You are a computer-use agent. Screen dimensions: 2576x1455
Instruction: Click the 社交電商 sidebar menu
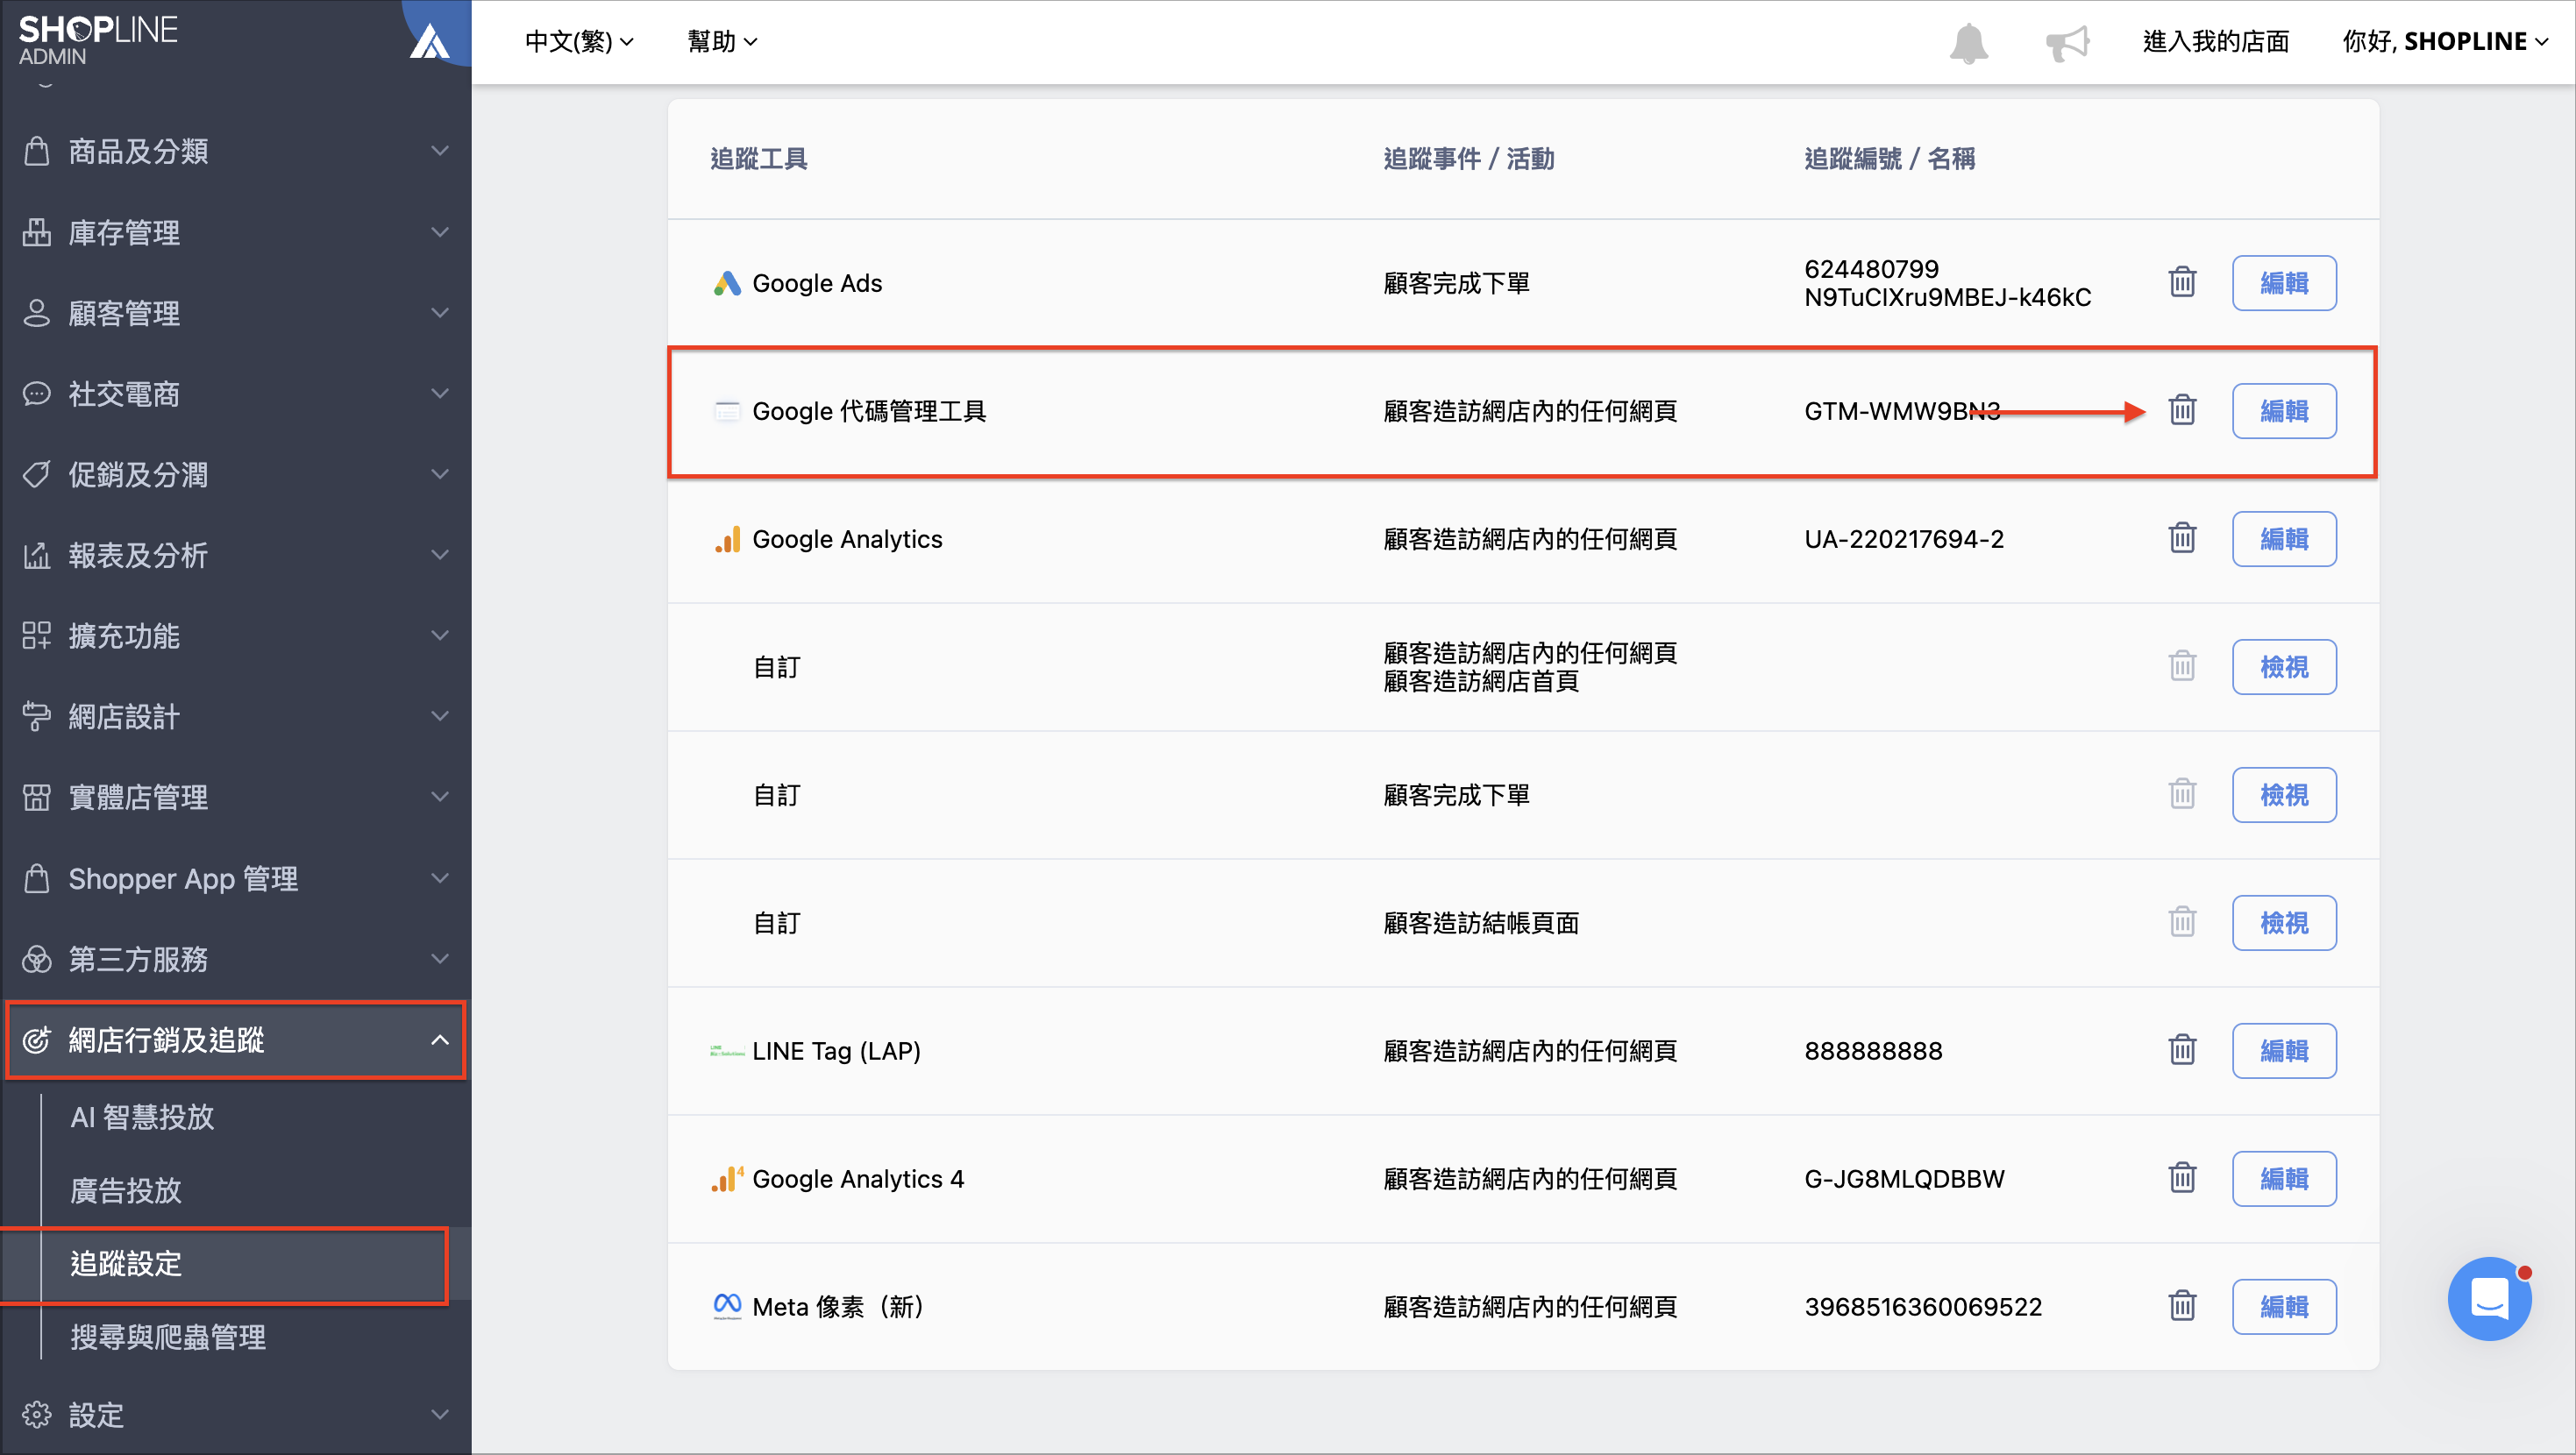click(236, 394)
